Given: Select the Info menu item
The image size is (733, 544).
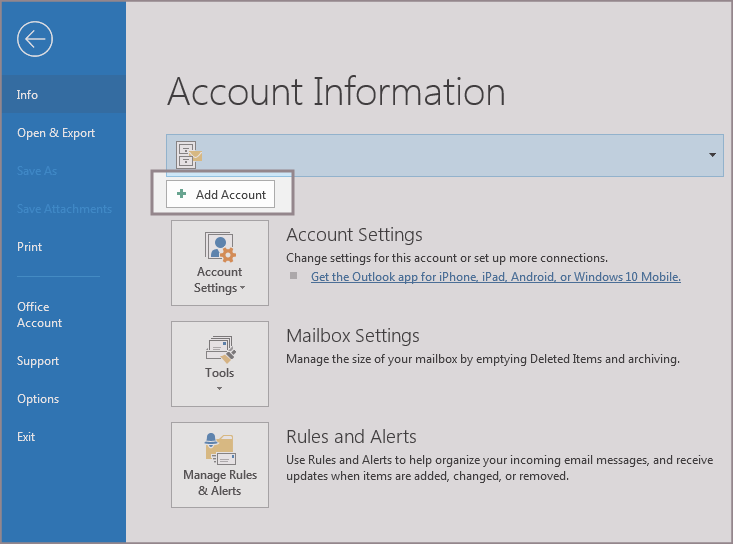Looking at the screenshot, I should [28, 95].
